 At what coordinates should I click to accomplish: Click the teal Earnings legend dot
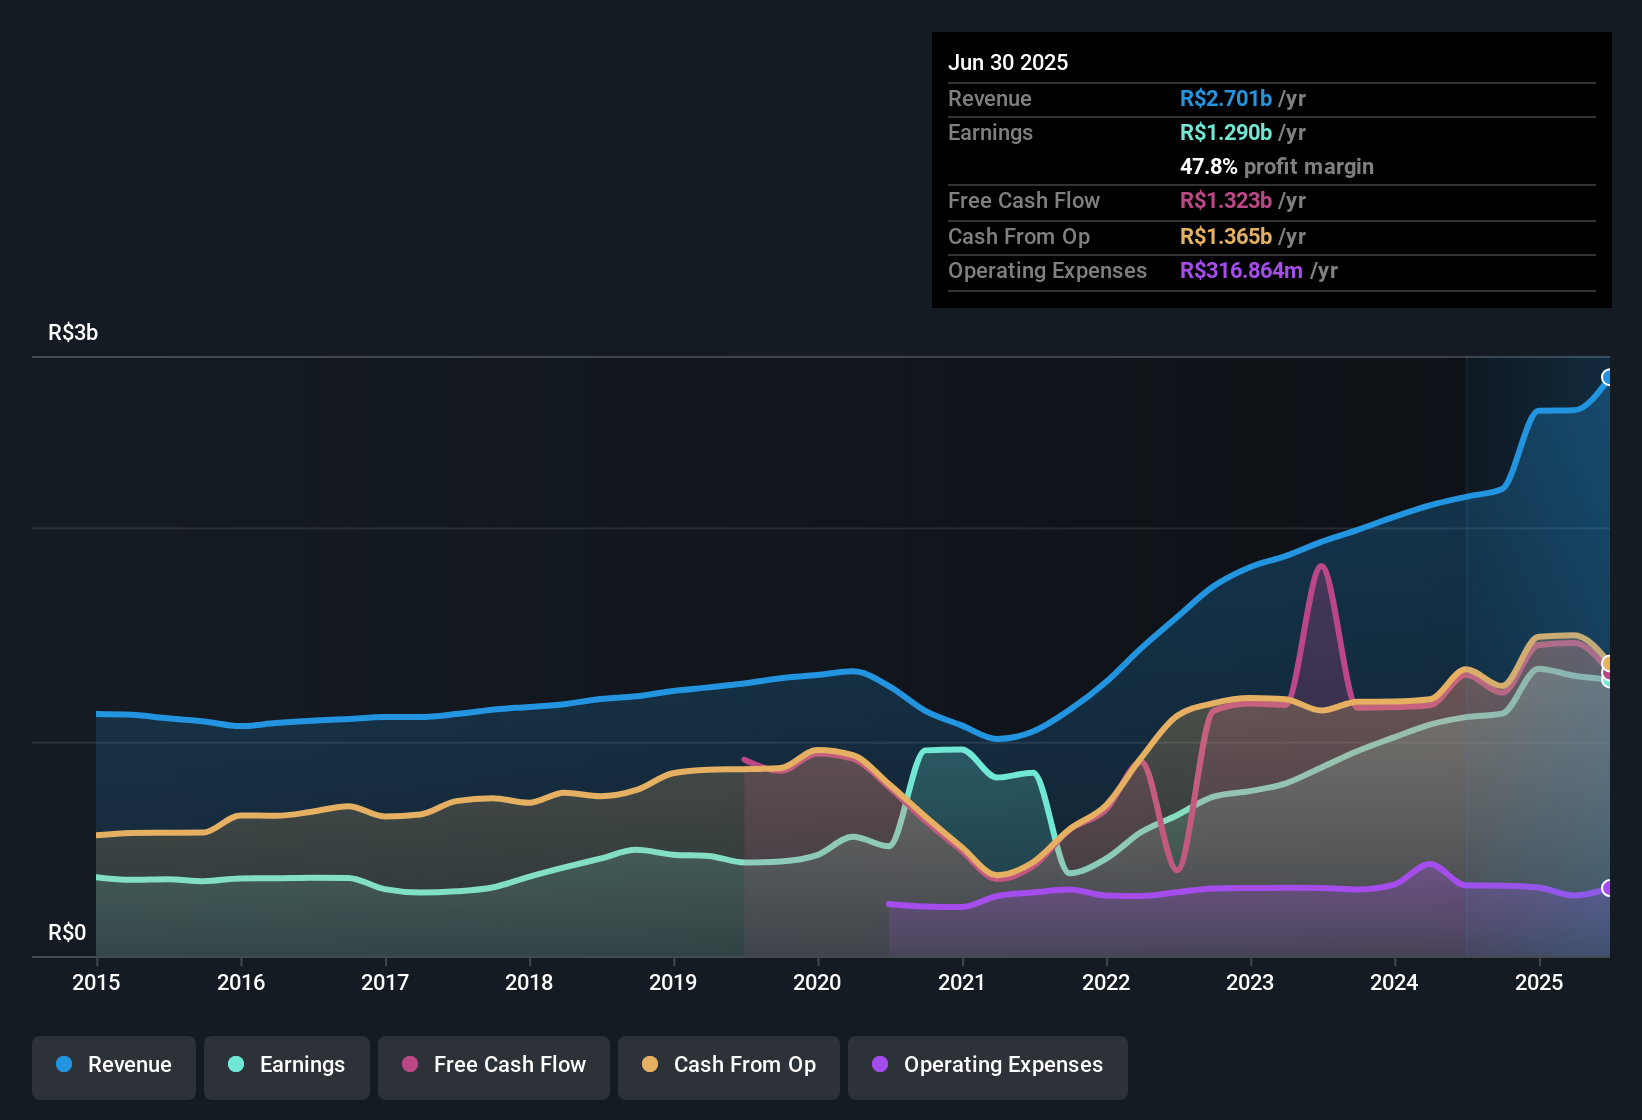coord(236,1064)
